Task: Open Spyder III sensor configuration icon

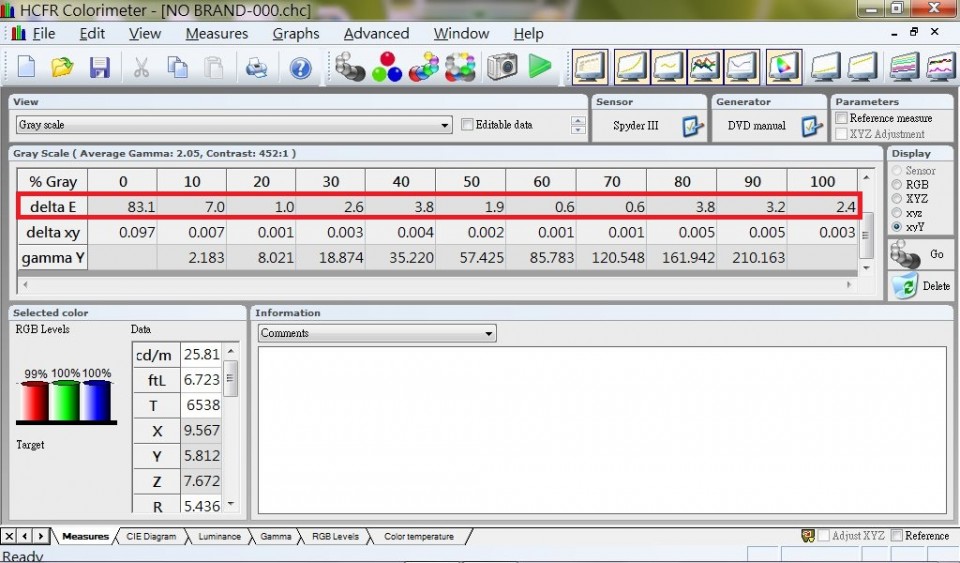Action: [692, 126]
